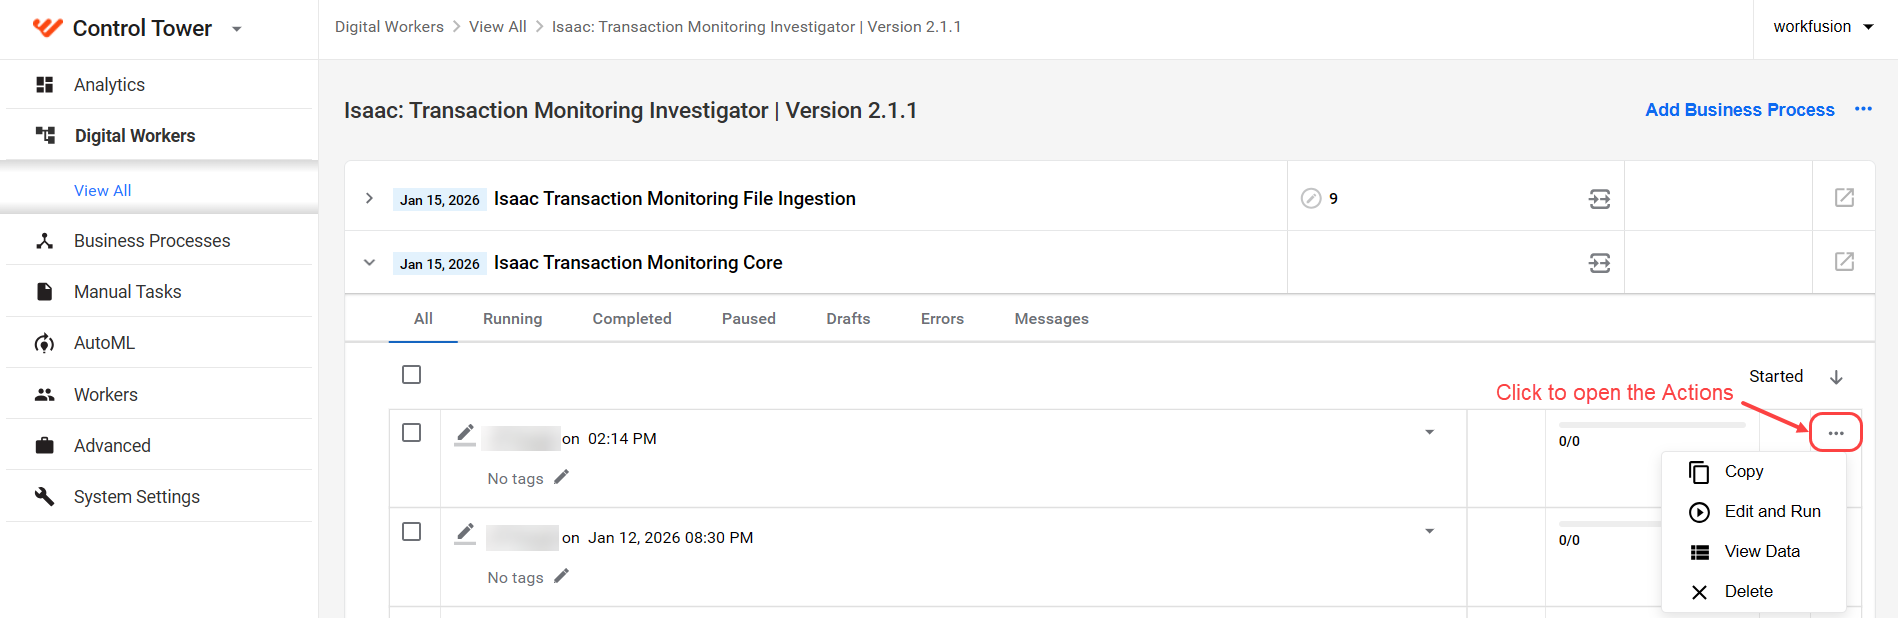The height and width of the screenshot is (618, 1898).
Task: Switch to the Paused tab
Action: click(x=749, y=319)
